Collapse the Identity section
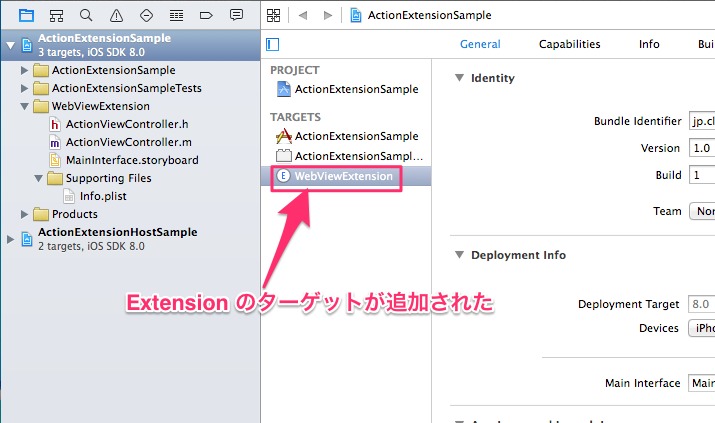 (459, 77)
